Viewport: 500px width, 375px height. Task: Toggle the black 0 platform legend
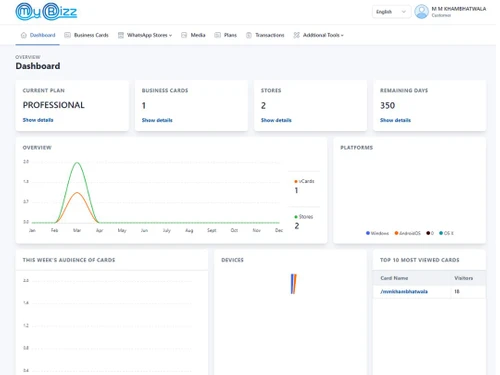point(430,233)
